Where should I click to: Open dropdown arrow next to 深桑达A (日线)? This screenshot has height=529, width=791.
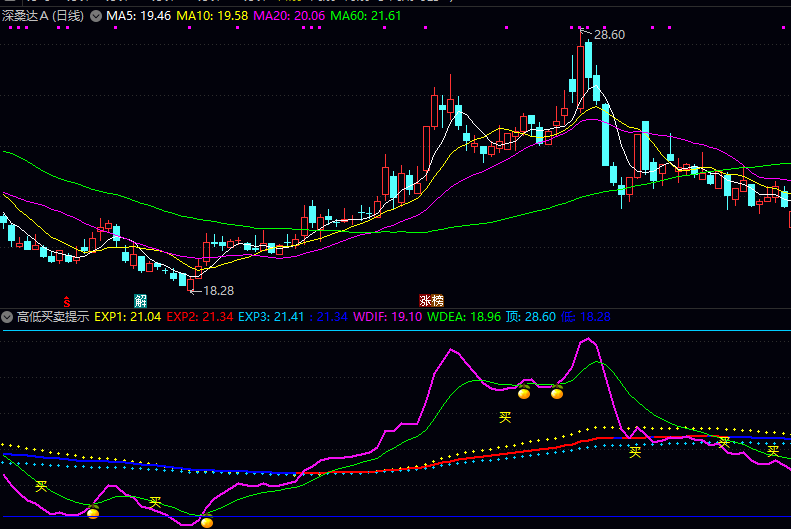tap(95, 17)
